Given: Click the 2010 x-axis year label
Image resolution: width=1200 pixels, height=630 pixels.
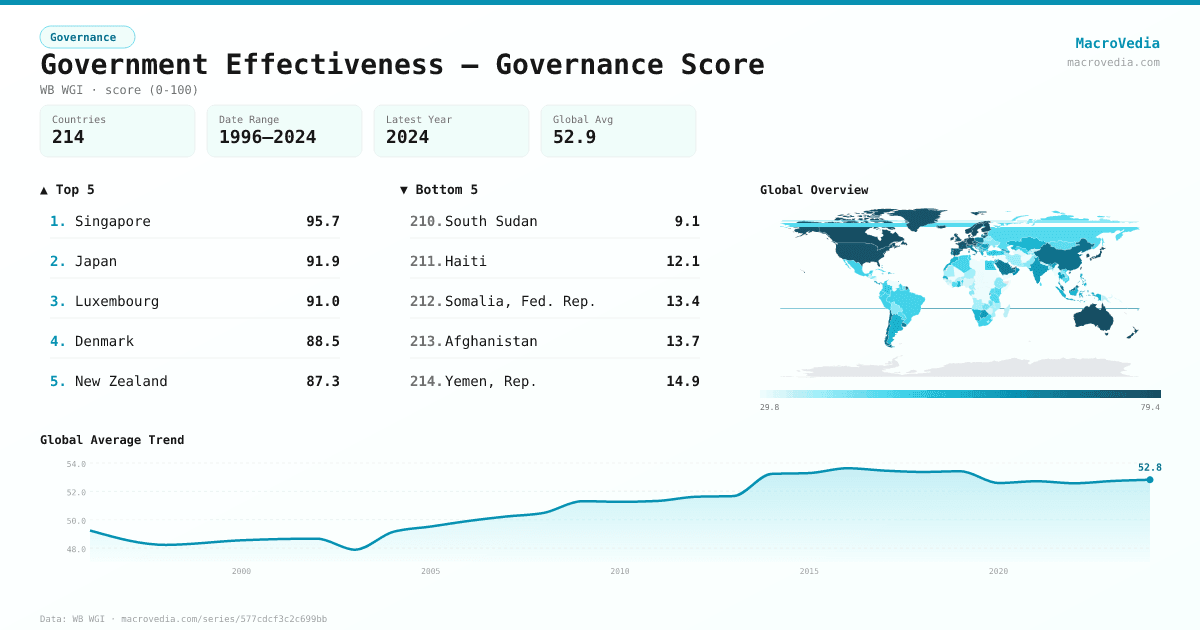Looking at the screenshot, I should [x=620, y=571].
